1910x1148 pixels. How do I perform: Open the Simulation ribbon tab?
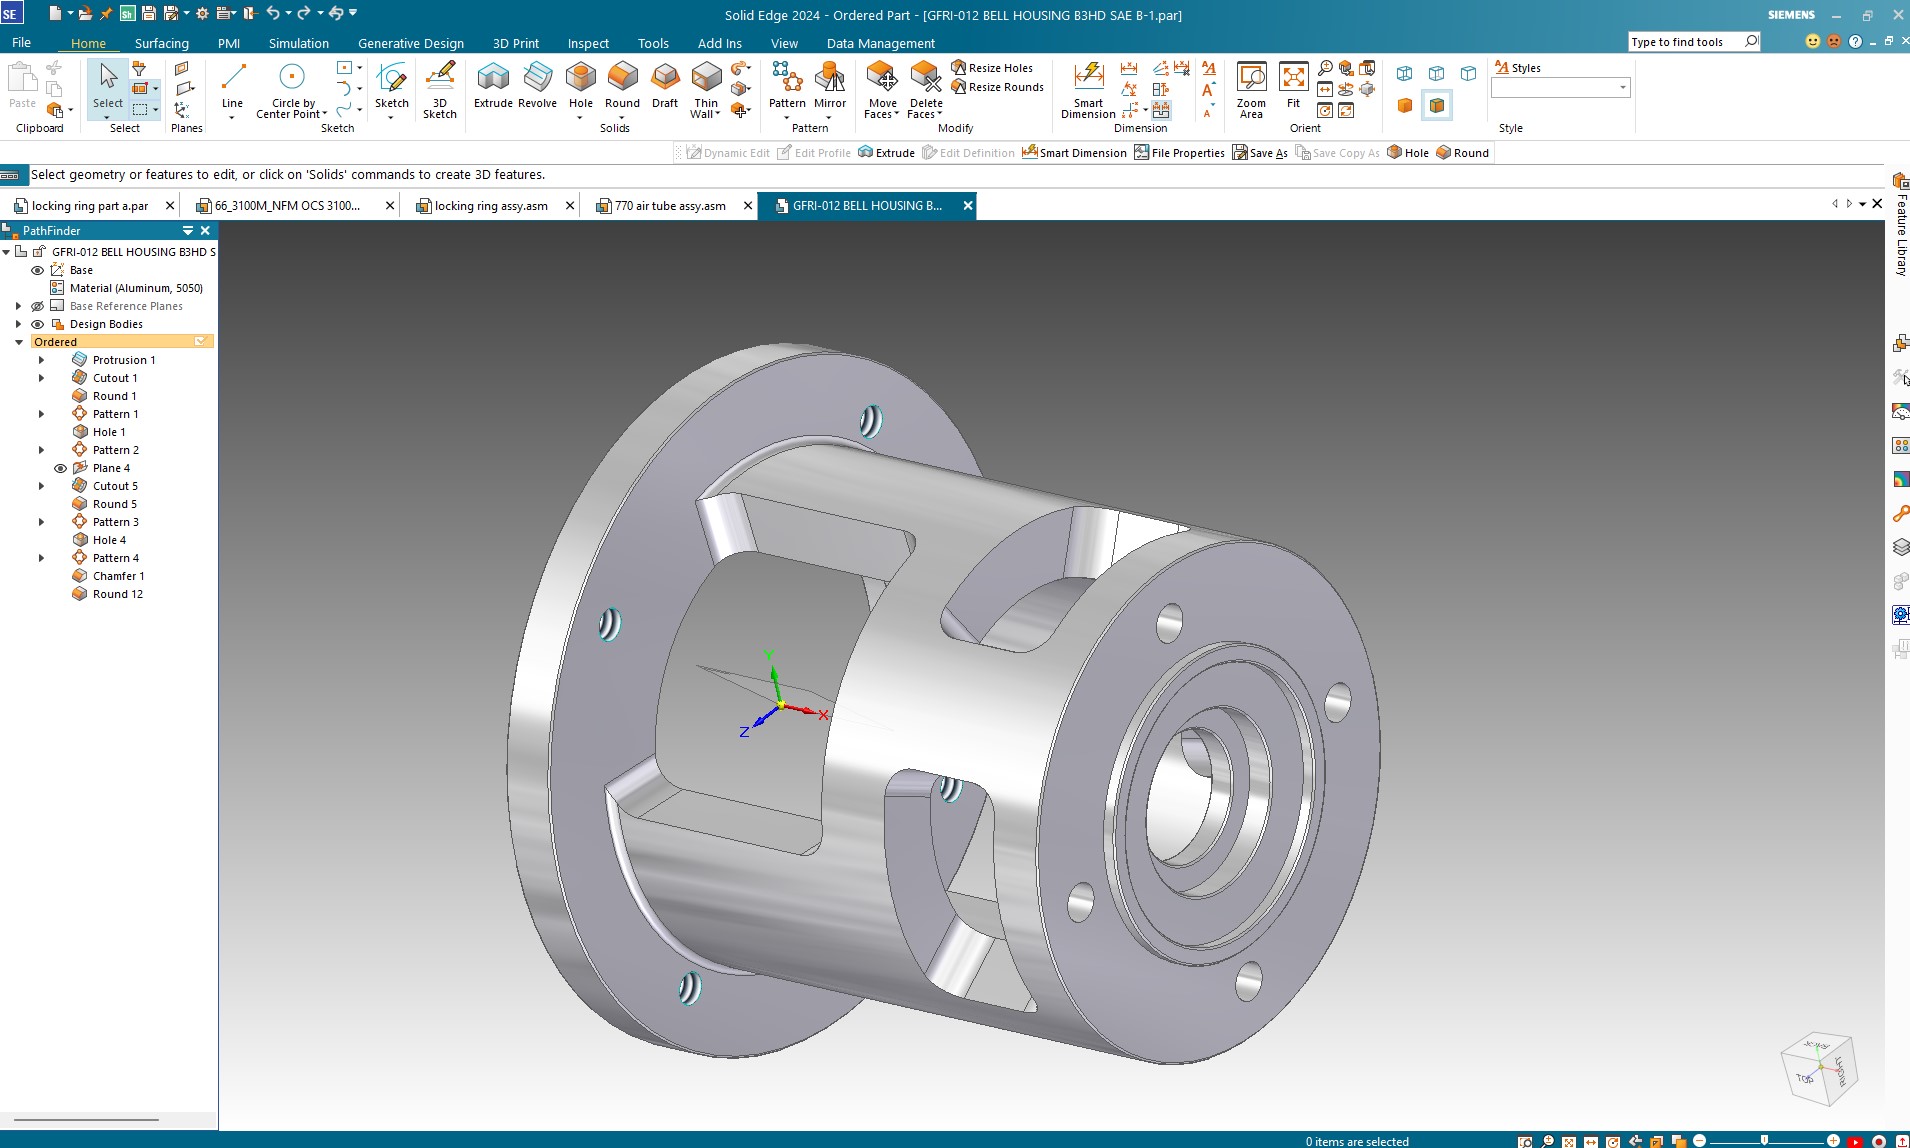[298, 43]
